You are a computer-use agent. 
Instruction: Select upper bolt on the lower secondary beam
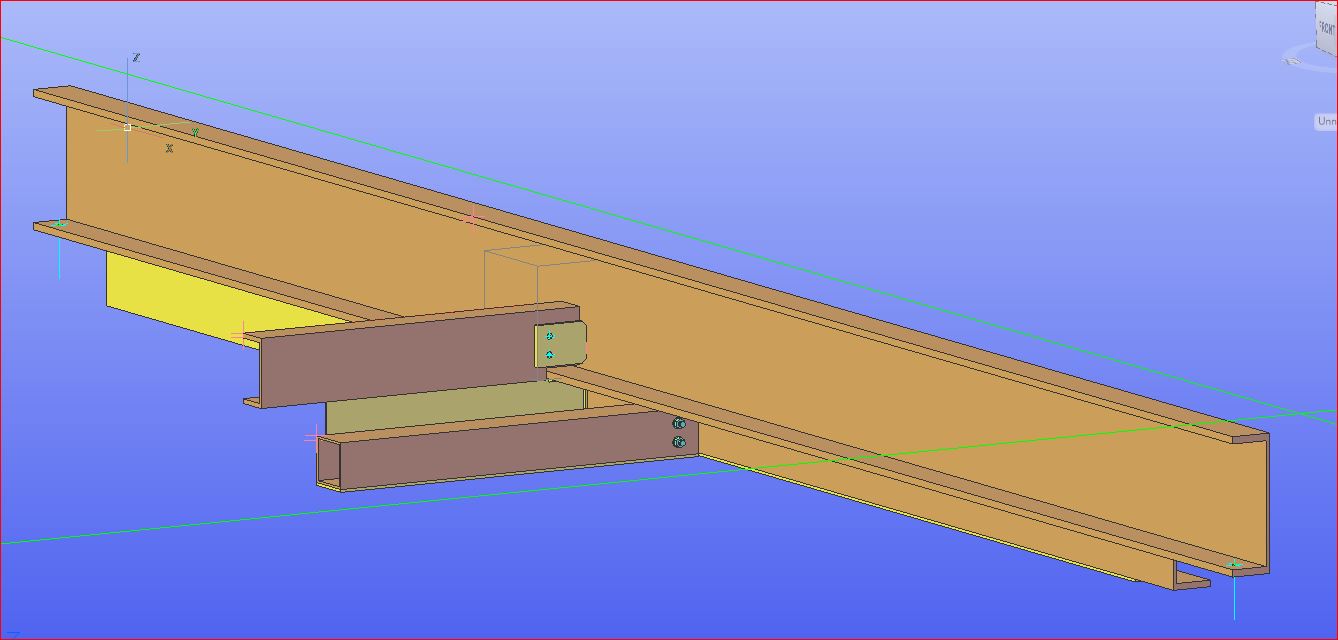coord(679,424)
